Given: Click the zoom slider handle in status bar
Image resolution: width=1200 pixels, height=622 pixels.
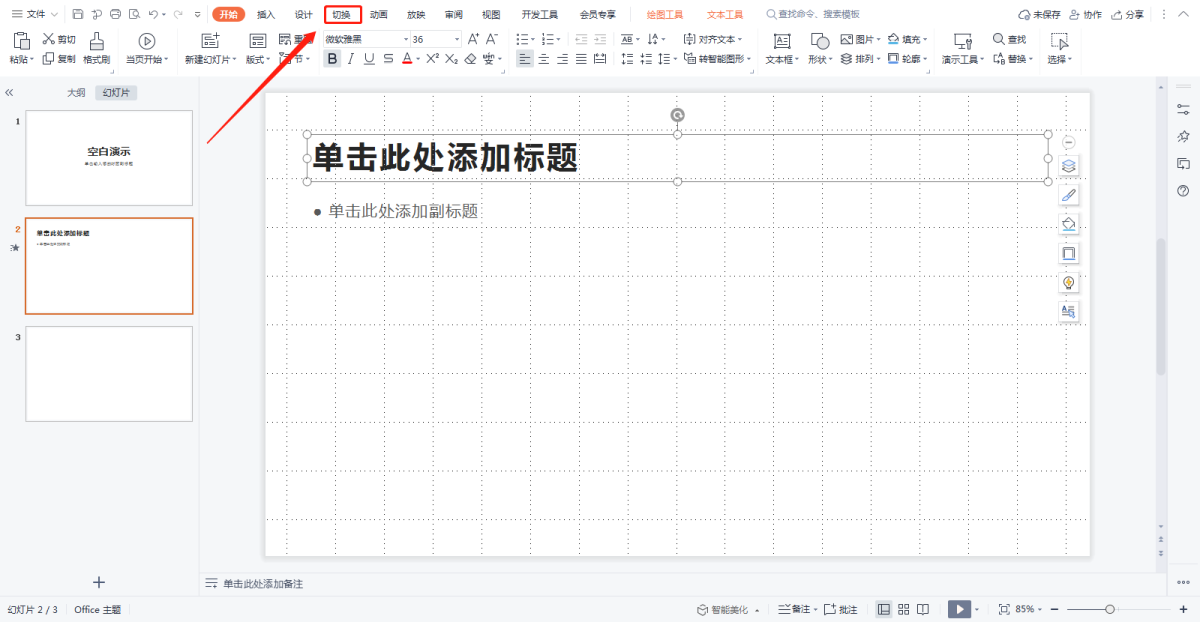Looking at the screenshot, I should tap(1109, 609).
